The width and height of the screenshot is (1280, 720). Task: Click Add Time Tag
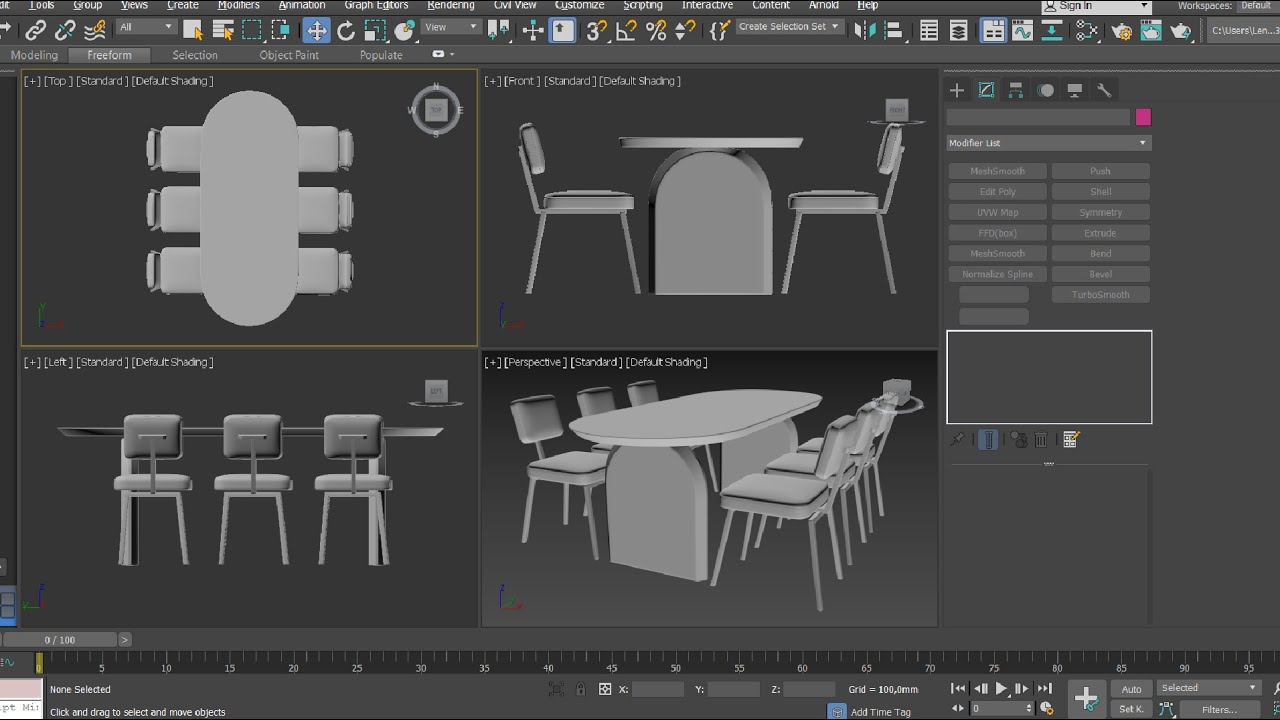[x=880, y=712]
